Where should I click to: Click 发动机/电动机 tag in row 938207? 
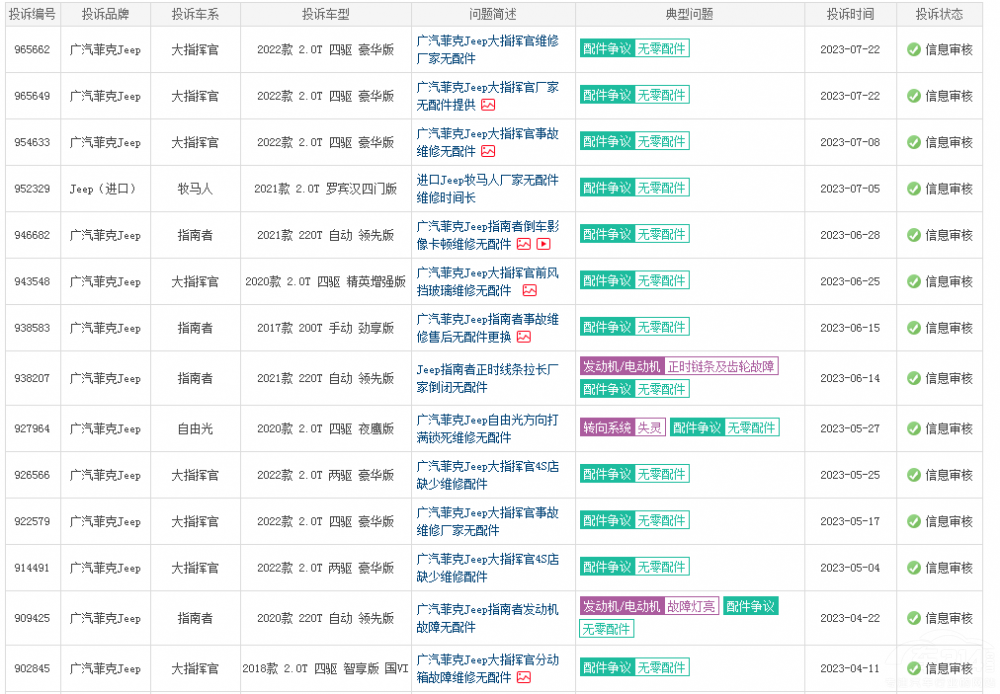coord(621,366)
